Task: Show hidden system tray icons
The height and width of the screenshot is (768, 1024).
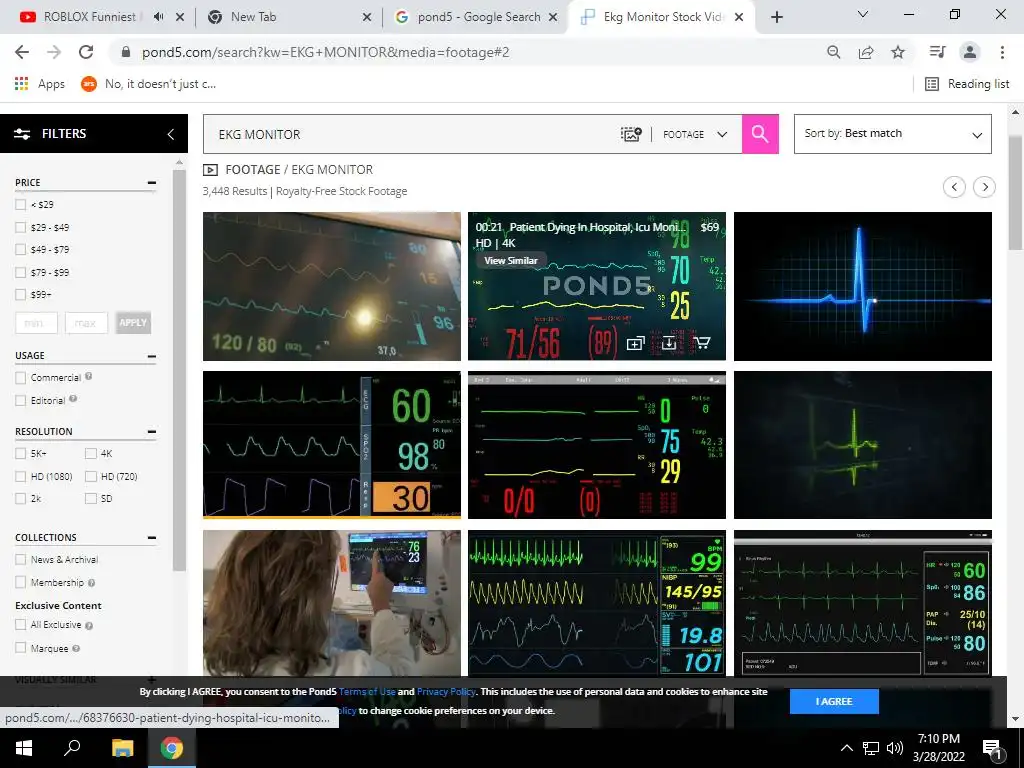Action: (846, 748)
